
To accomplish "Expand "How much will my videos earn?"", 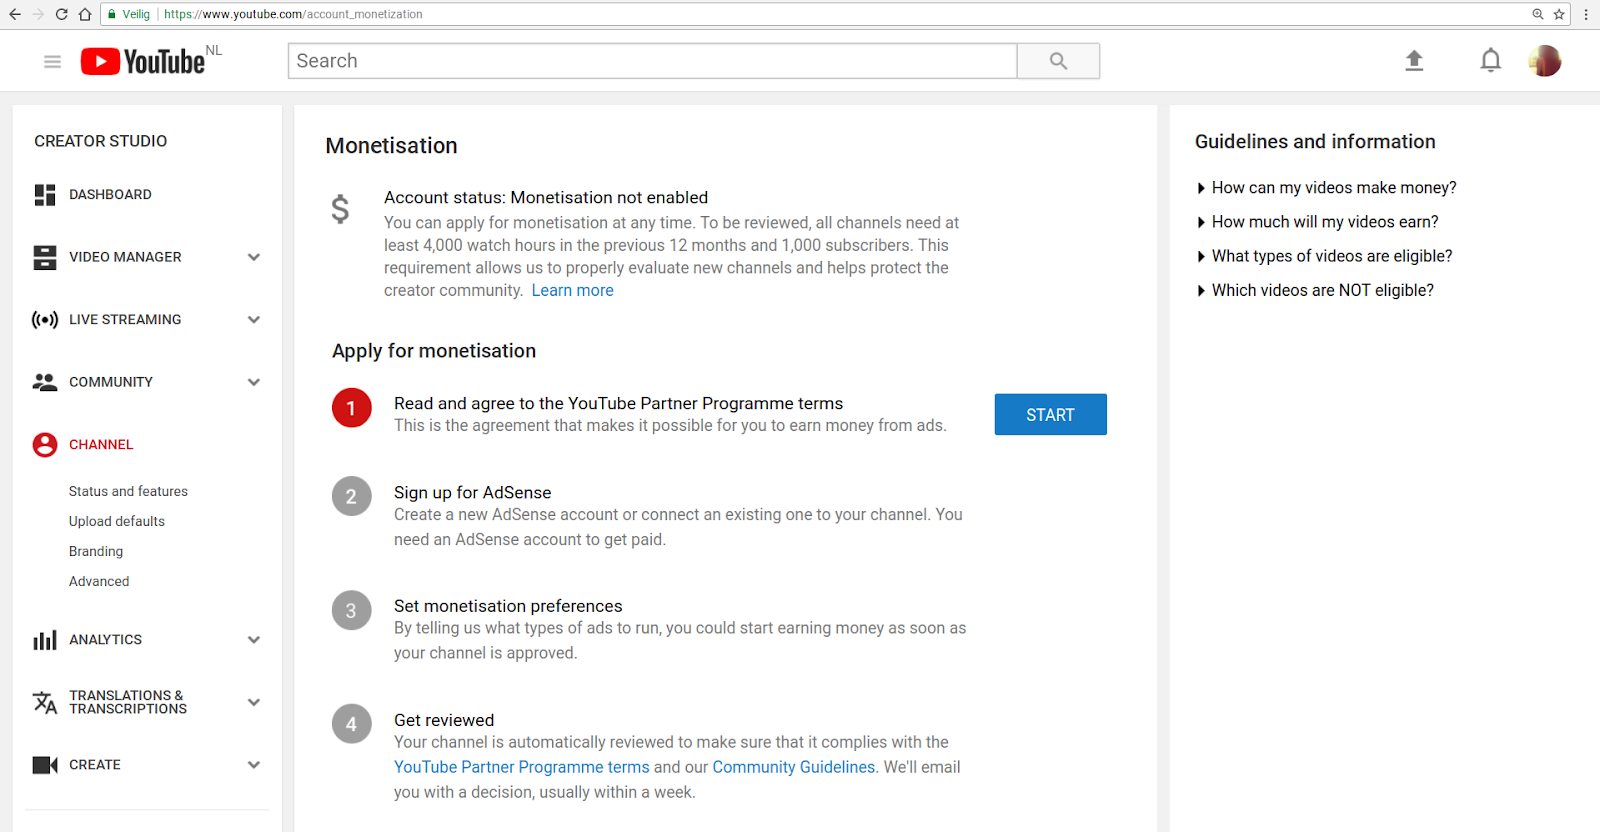I will tap(1318, 222).
